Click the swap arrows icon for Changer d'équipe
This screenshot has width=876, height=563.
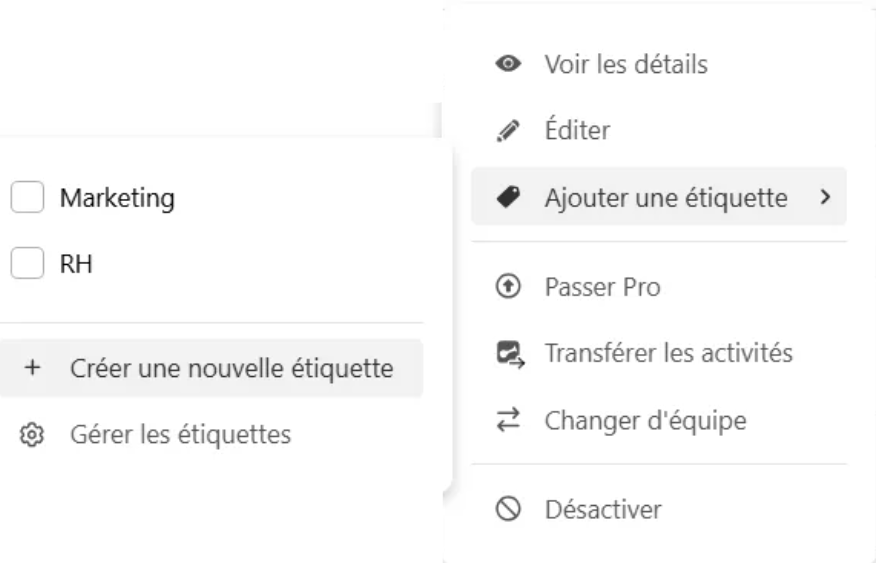508,421
